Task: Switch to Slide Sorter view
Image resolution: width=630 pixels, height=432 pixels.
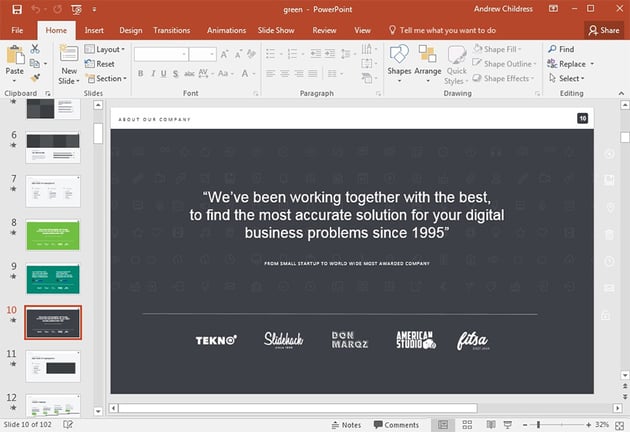Action: (465, 425)
